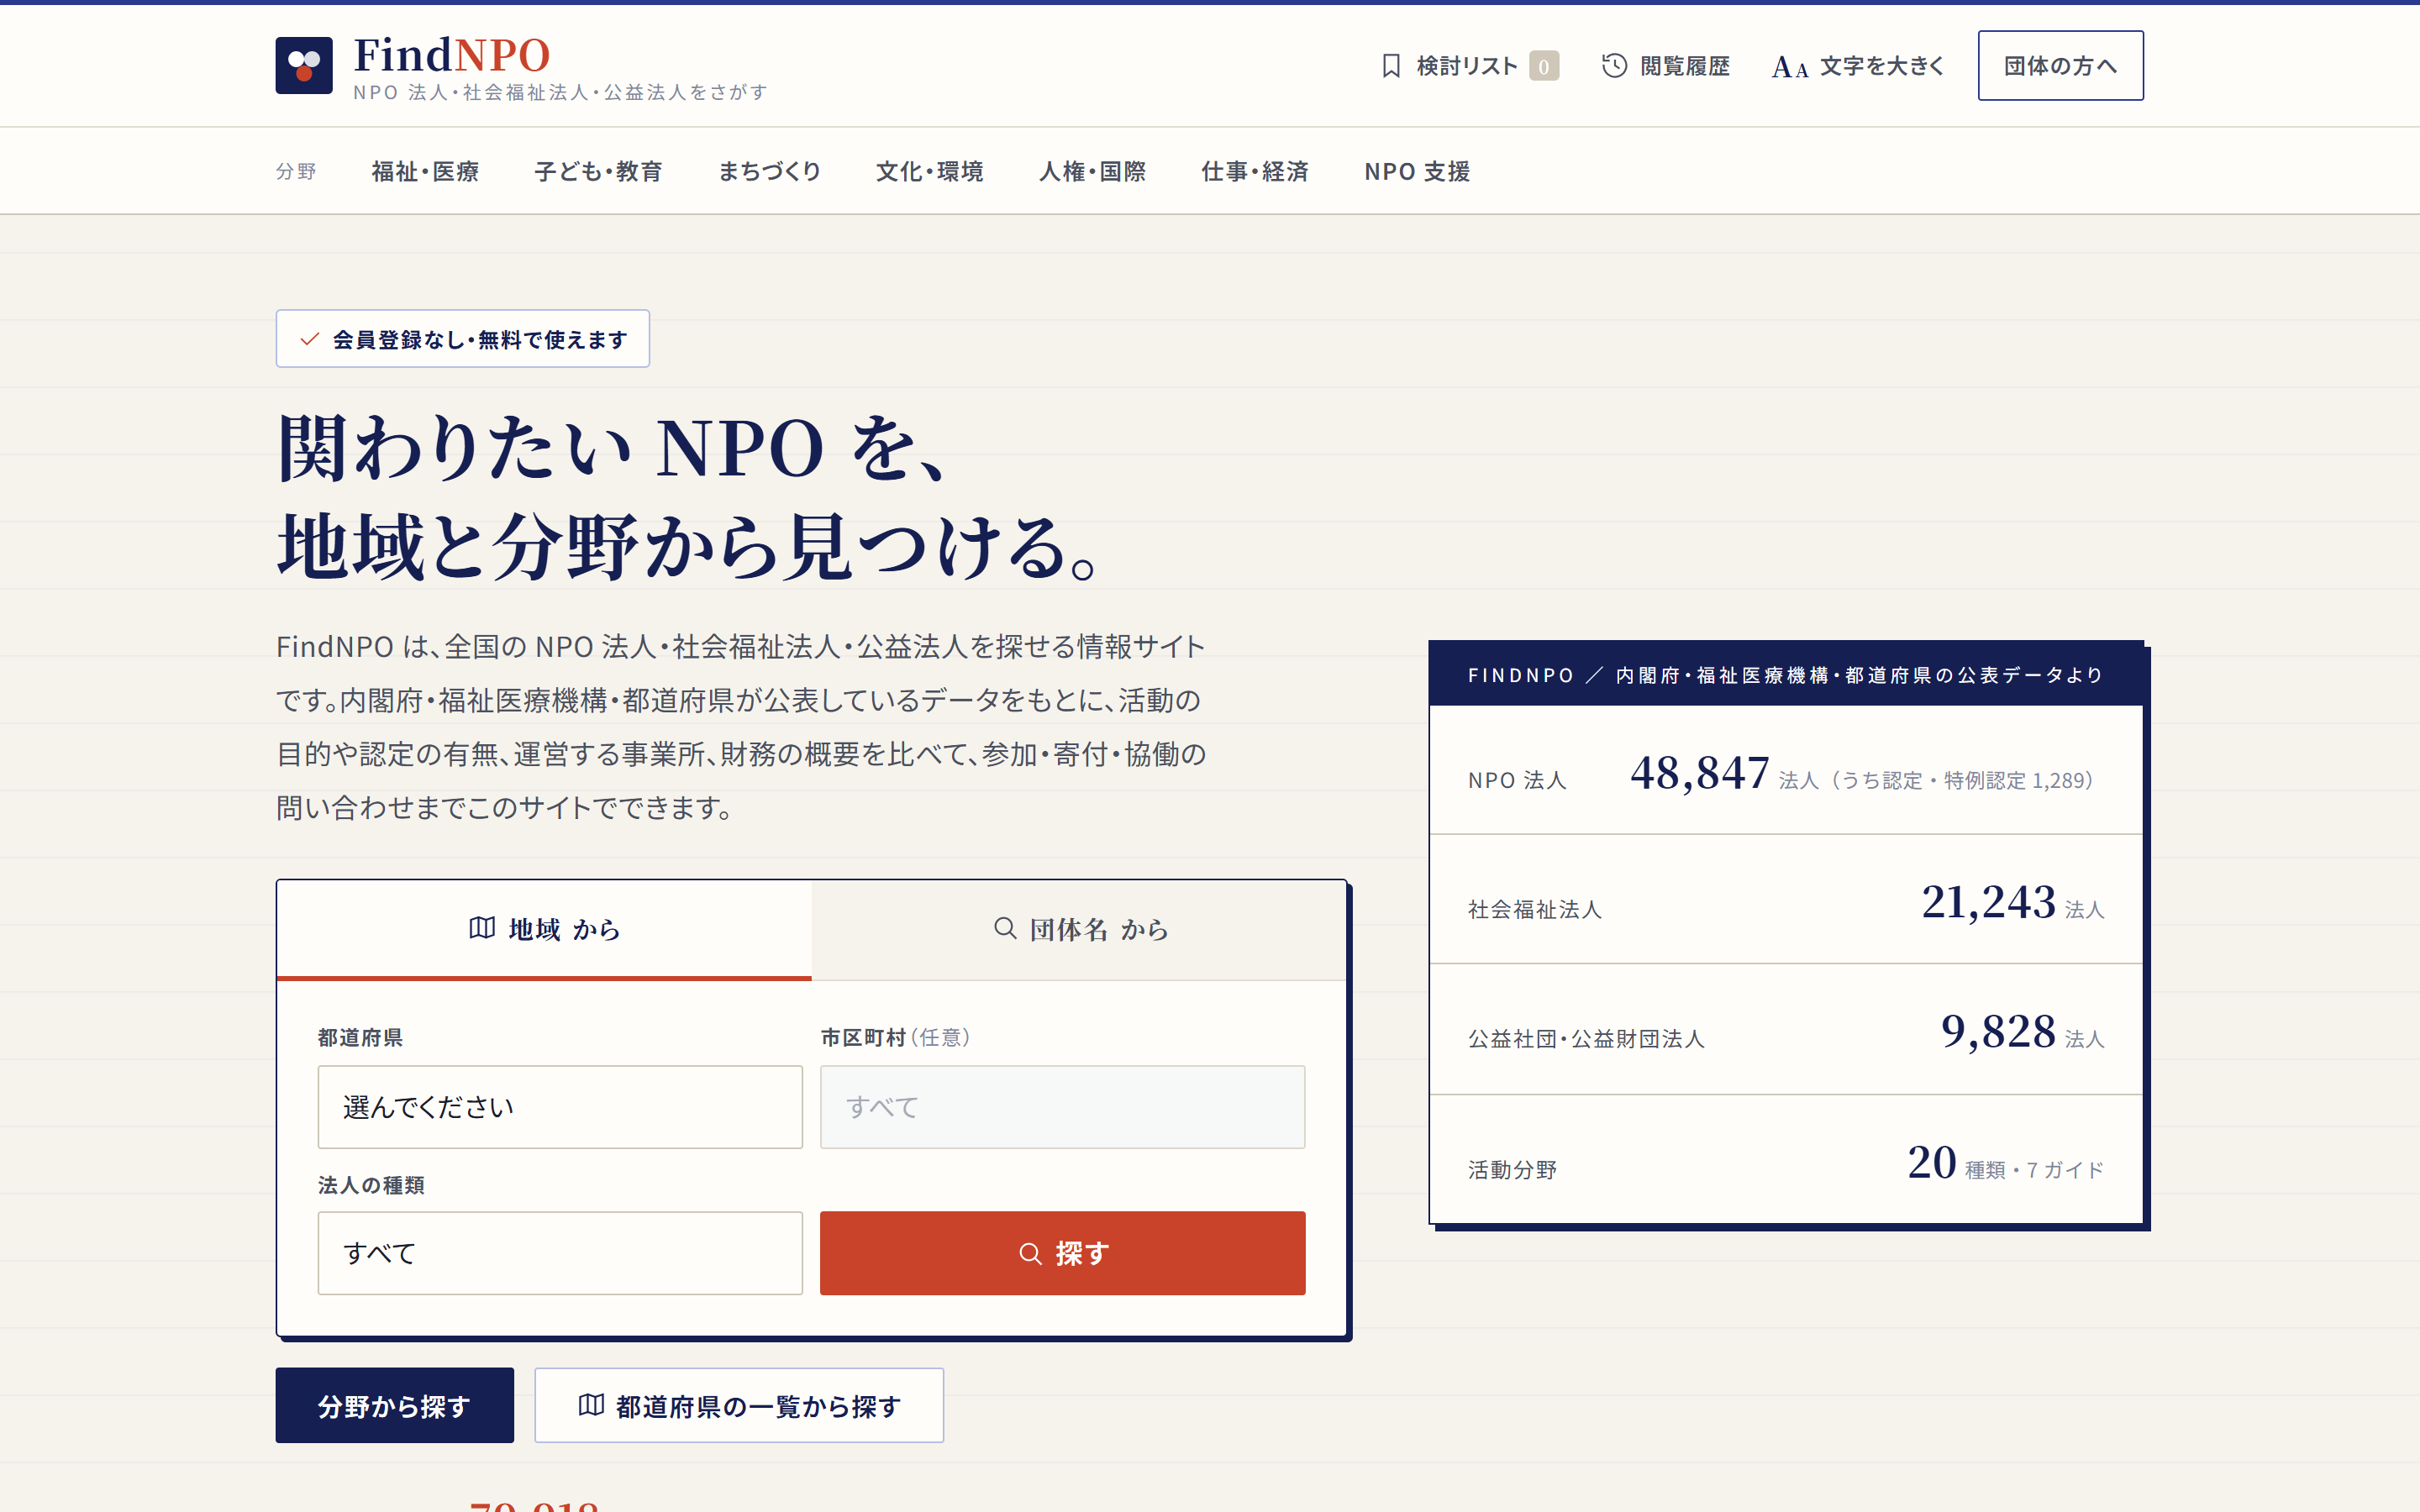Open the まちづくり category

[769, 172]
